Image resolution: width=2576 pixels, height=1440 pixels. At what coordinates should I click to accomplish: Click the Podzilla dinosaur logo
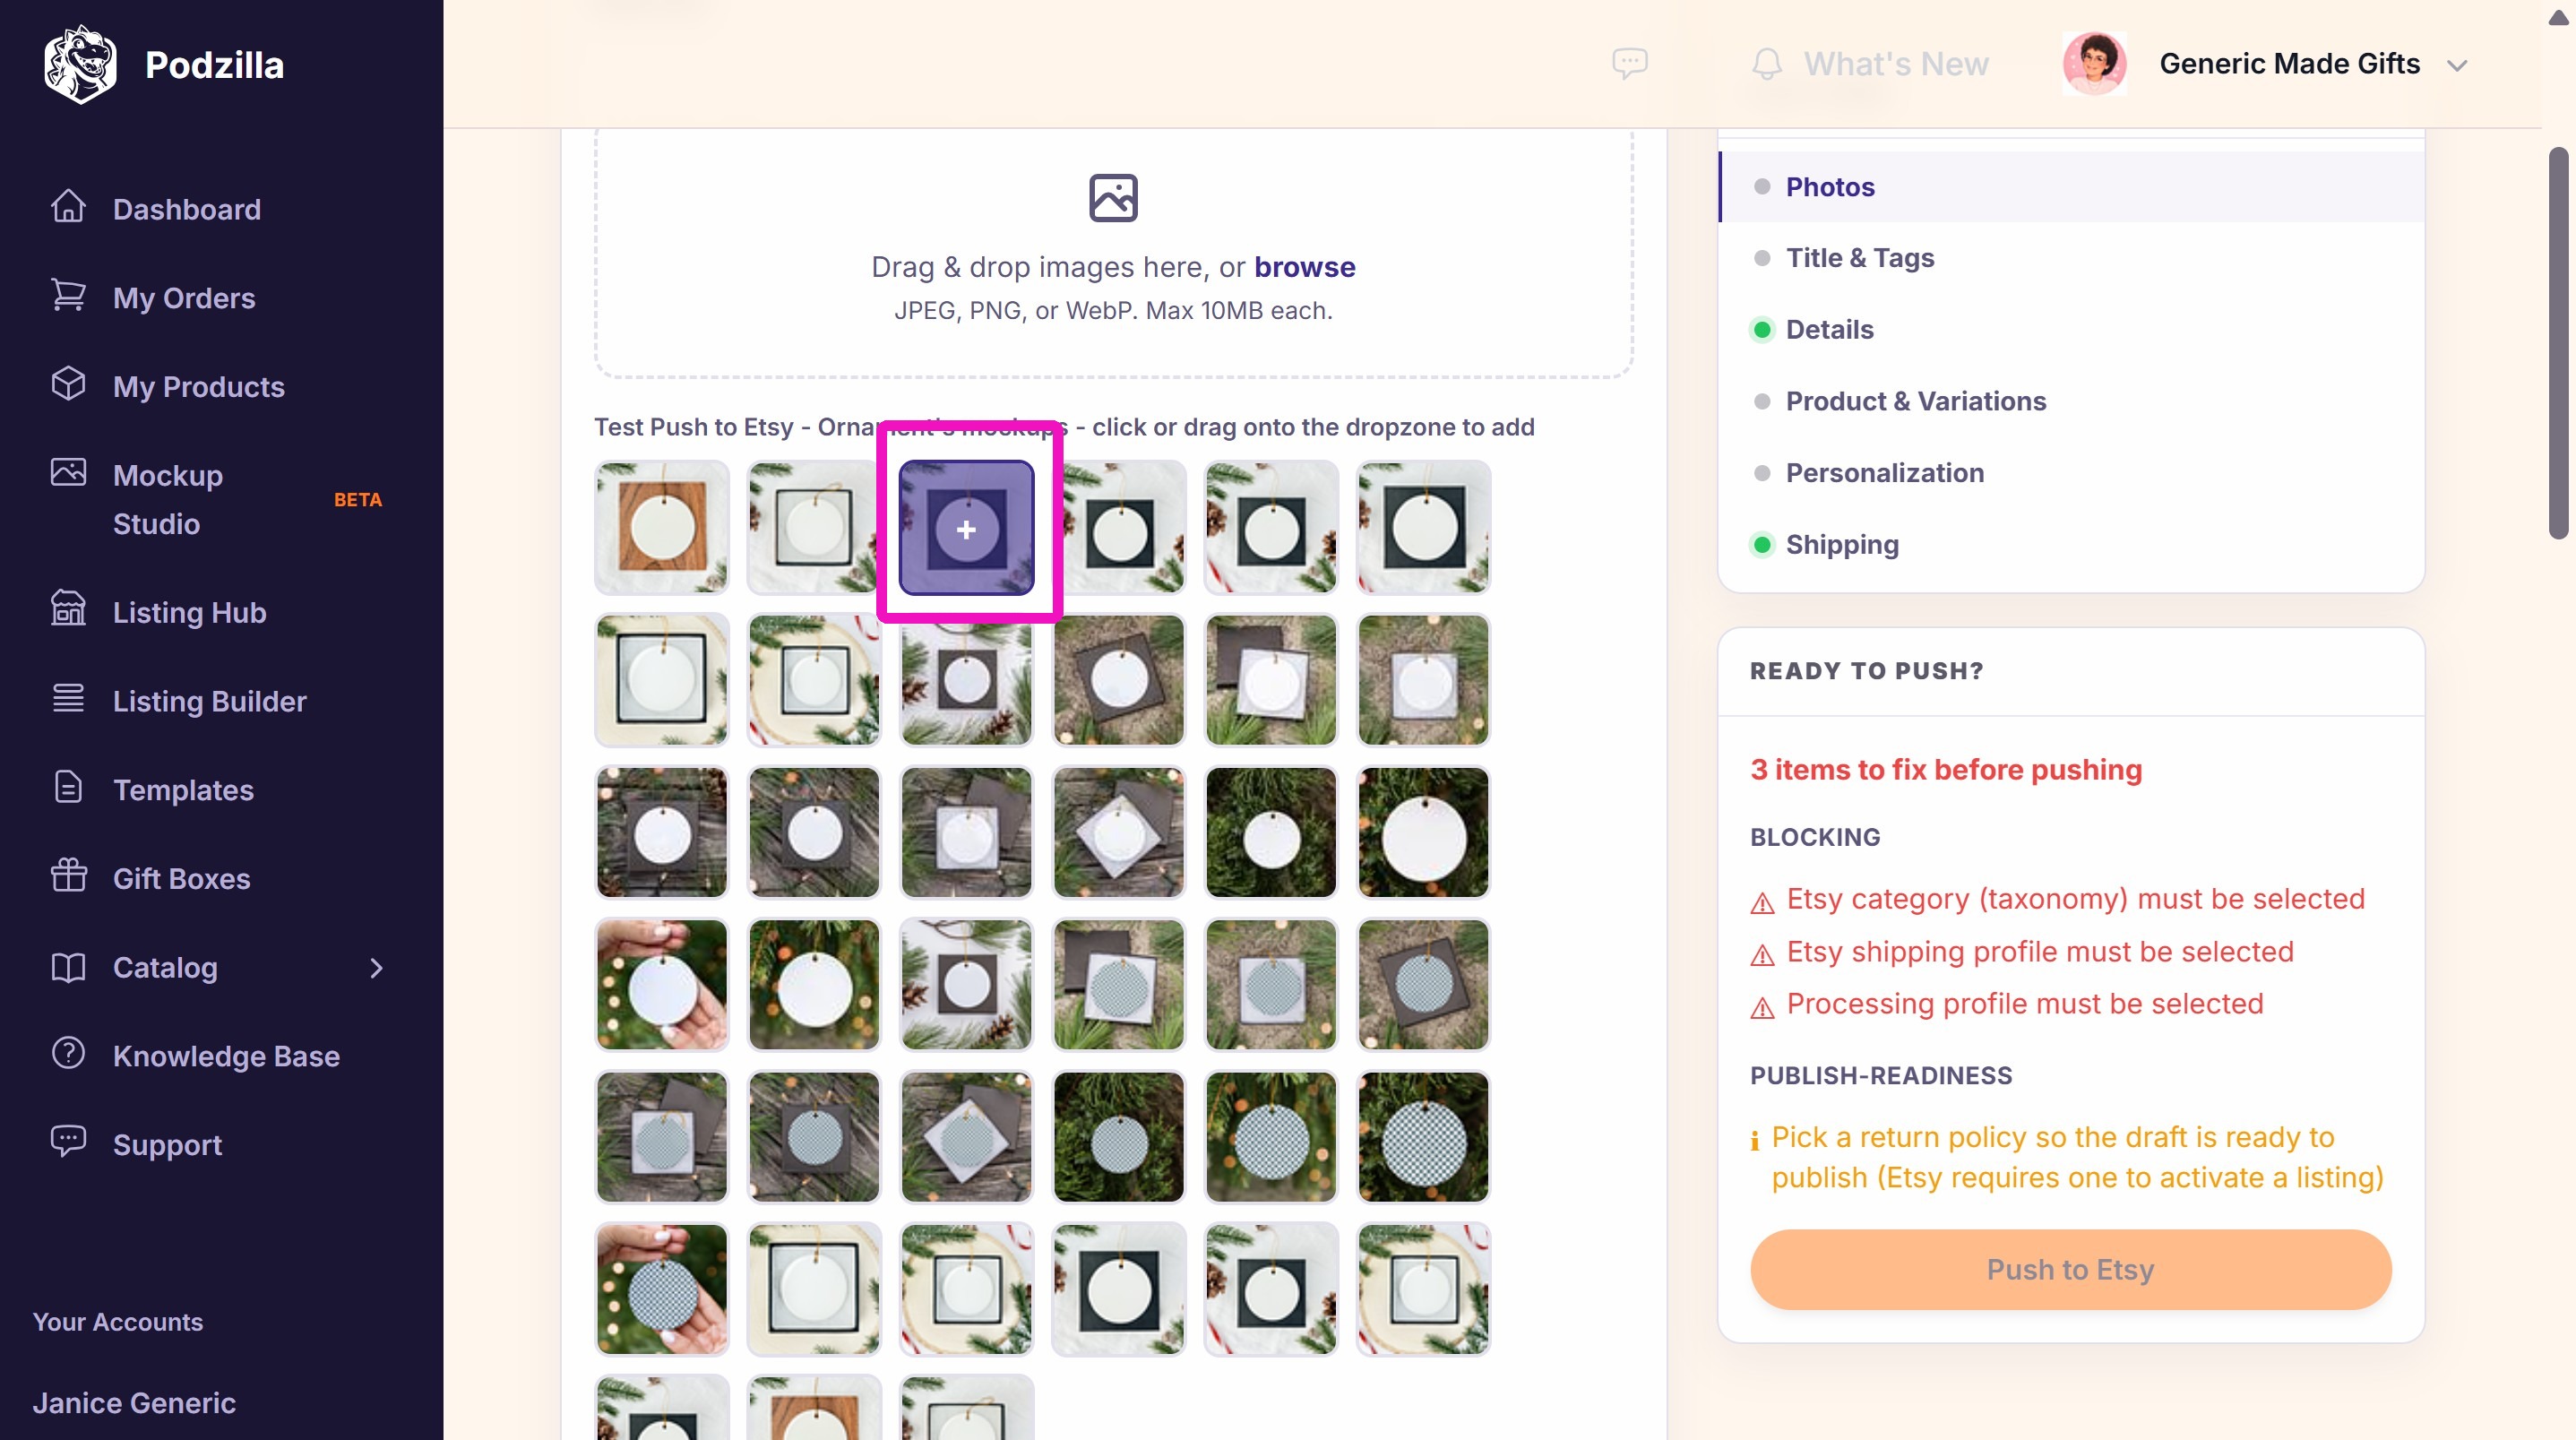tap(80, 64)
